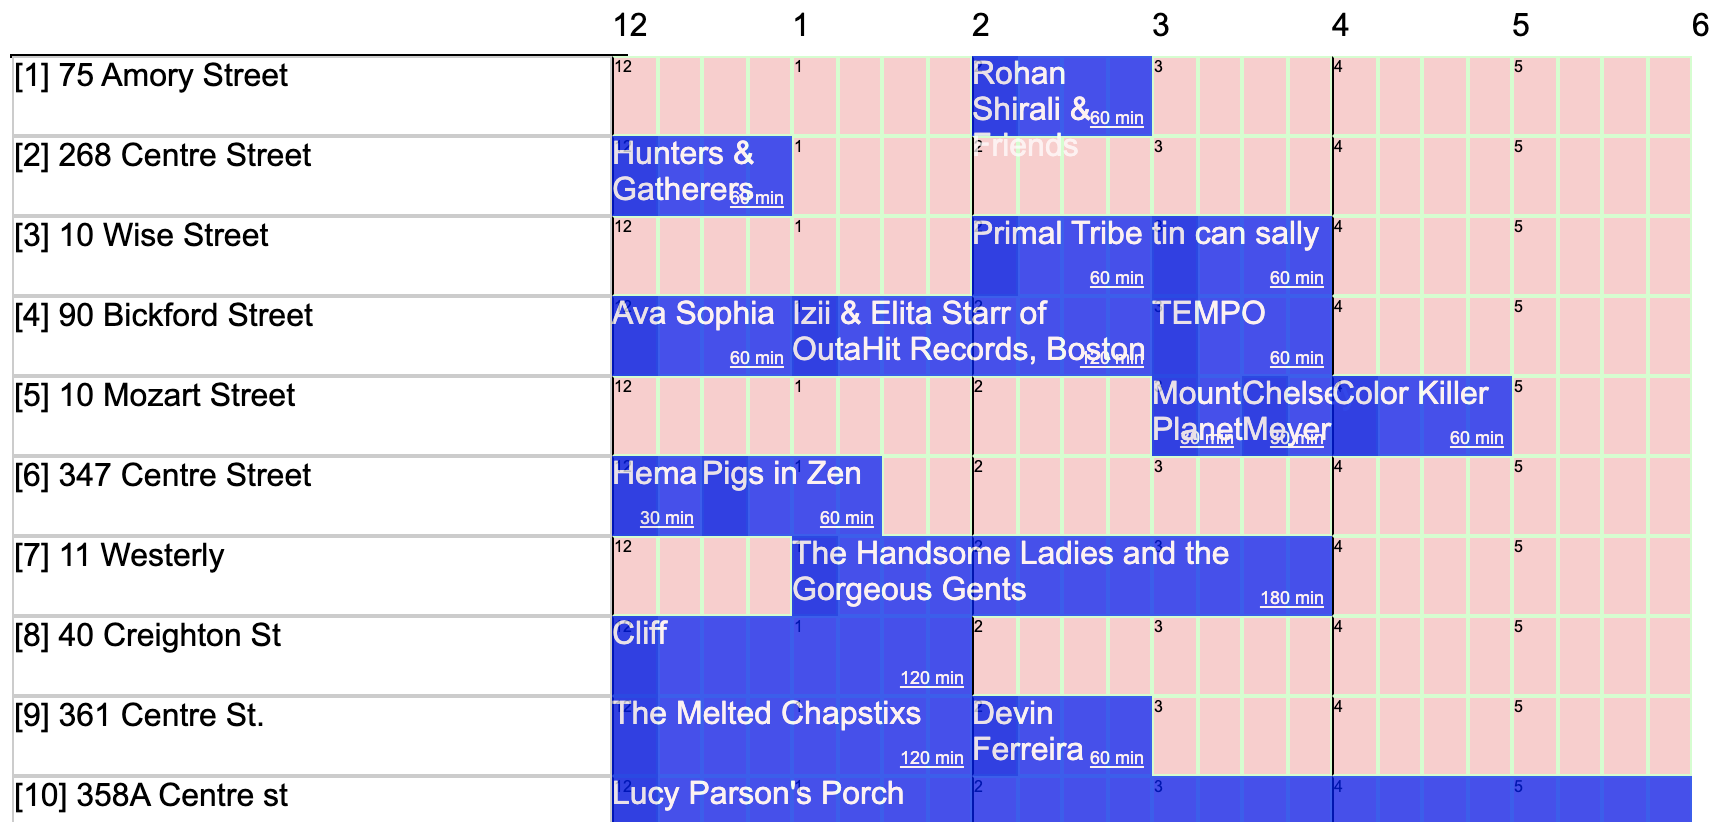Click the 120 min link under Izii & Elita Starr
1724x822 pixels.
[x=1111, y=358]
